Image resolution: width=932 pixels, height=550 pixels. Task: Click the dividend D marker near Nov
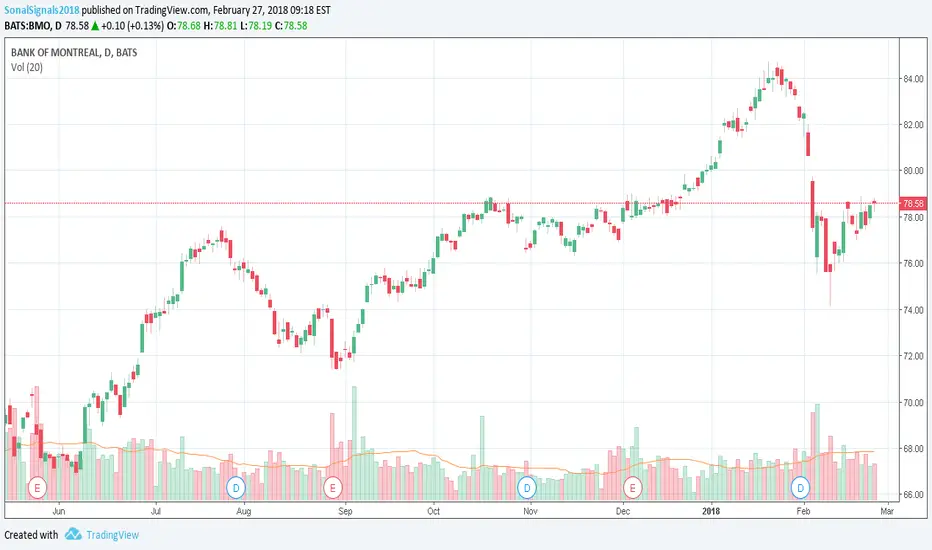click(x=527, y=488)
